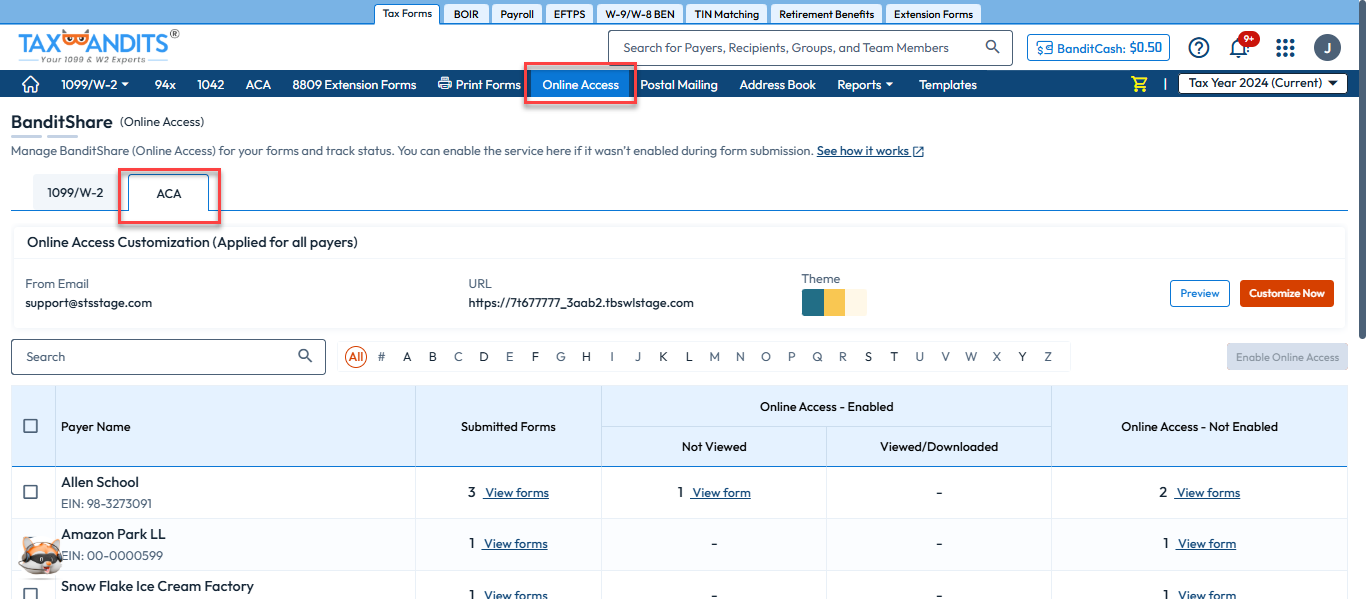Filter payers by the # symbol
Image resolution: width=1366 pixels, height=599 pixels.
click(x=381, y=357)
